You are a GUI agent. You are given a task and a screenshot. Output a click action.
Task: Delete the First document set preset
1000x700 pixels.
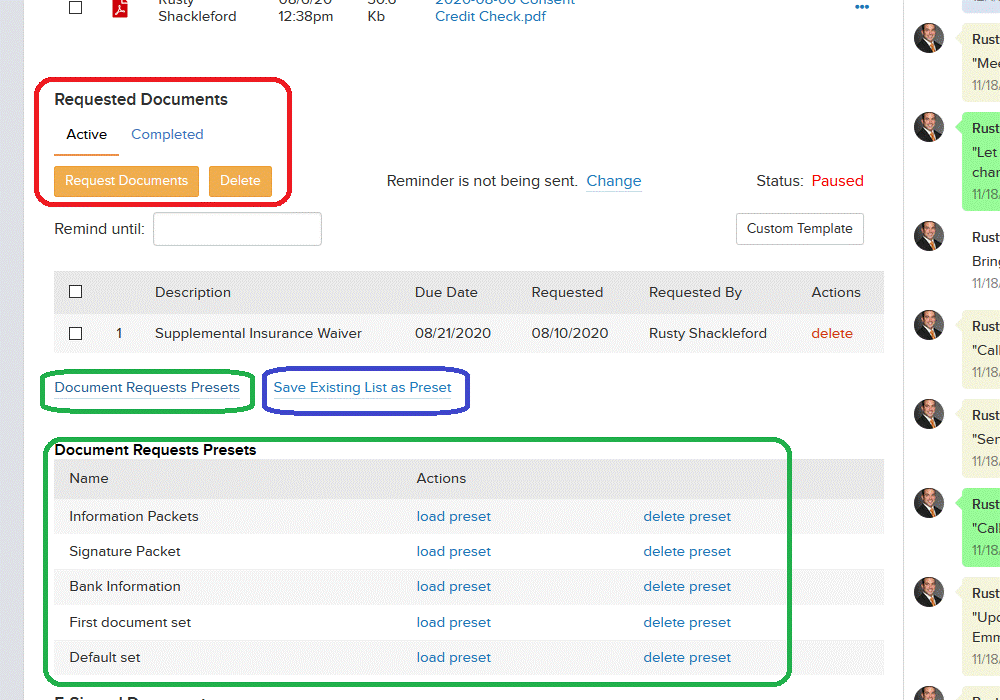tap(687, 622)
